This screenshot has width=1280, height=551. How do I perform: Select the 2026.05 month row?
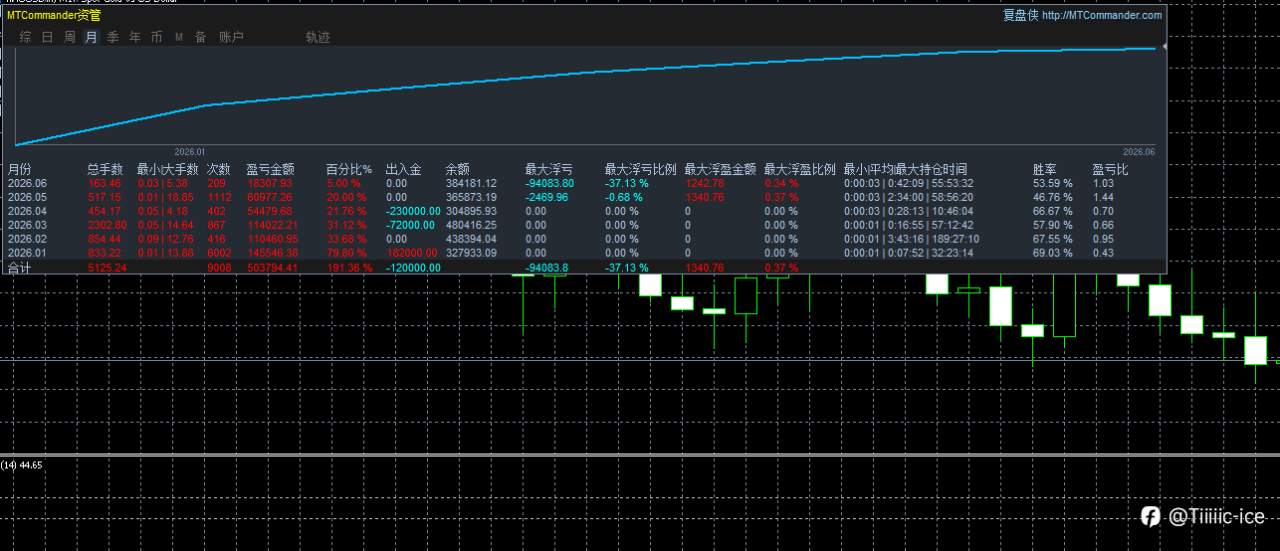pyautogui.click(x=586, y=197)
